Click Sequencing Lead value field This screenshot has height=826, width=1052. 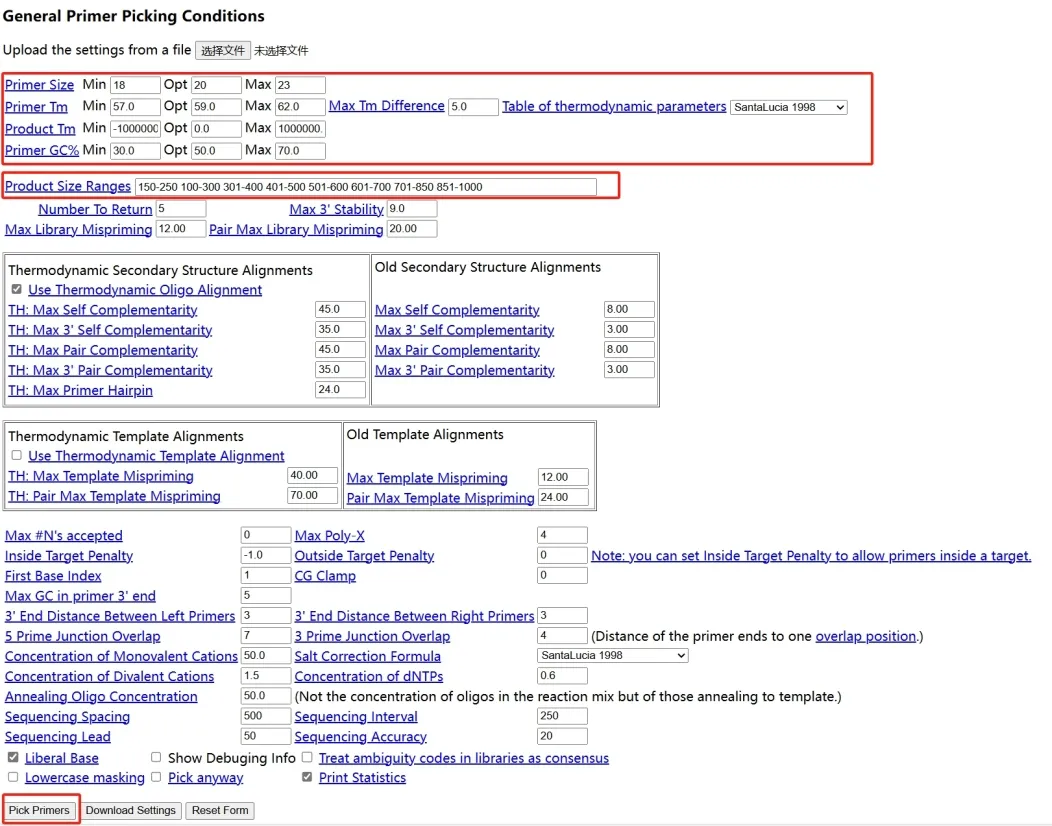pos(266,737)
